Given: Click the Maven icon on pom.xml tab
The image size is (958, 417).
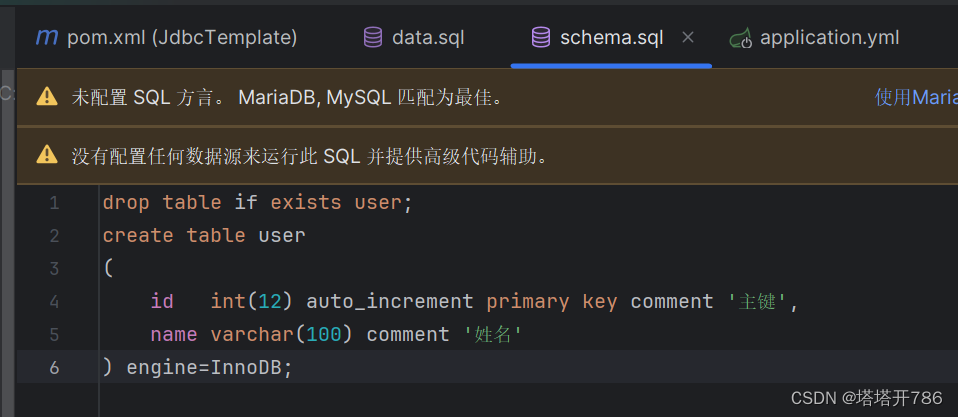Looking at the screenshot, I should [x=46, y=38].
